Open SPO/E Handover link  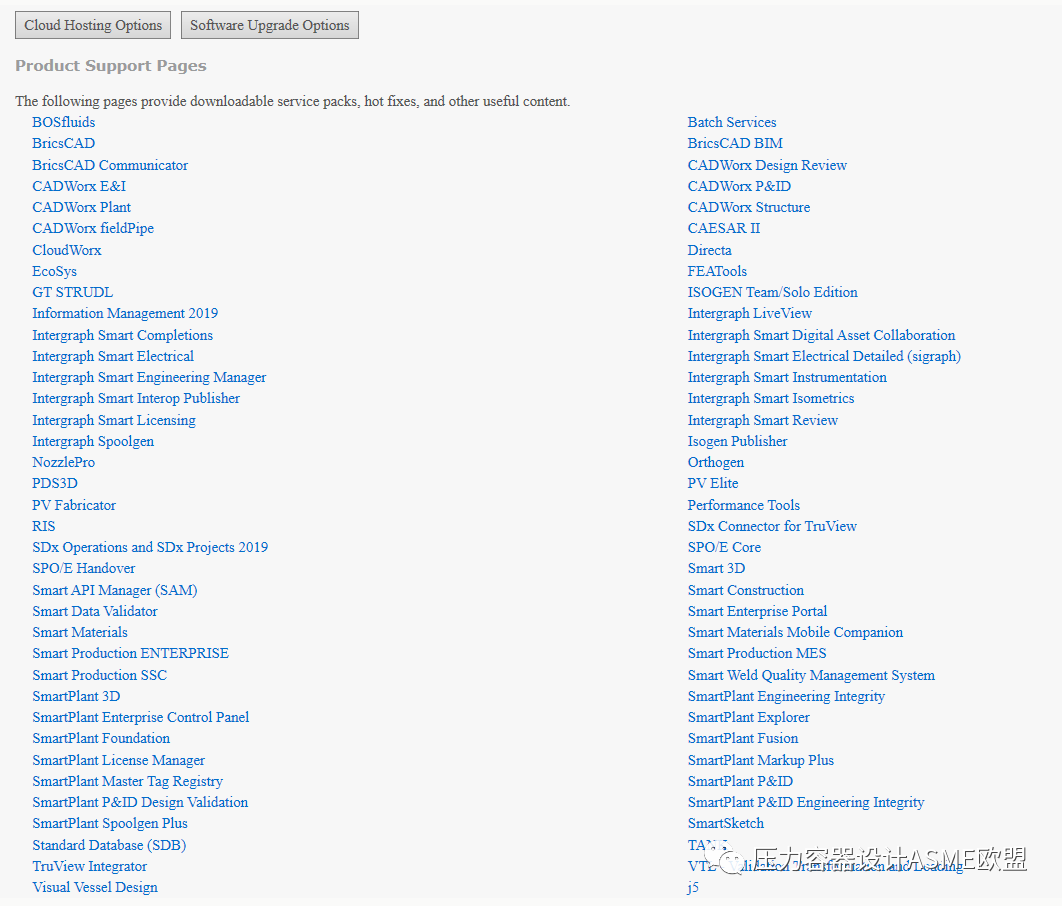pyautogui.click(x=83, y=568)
